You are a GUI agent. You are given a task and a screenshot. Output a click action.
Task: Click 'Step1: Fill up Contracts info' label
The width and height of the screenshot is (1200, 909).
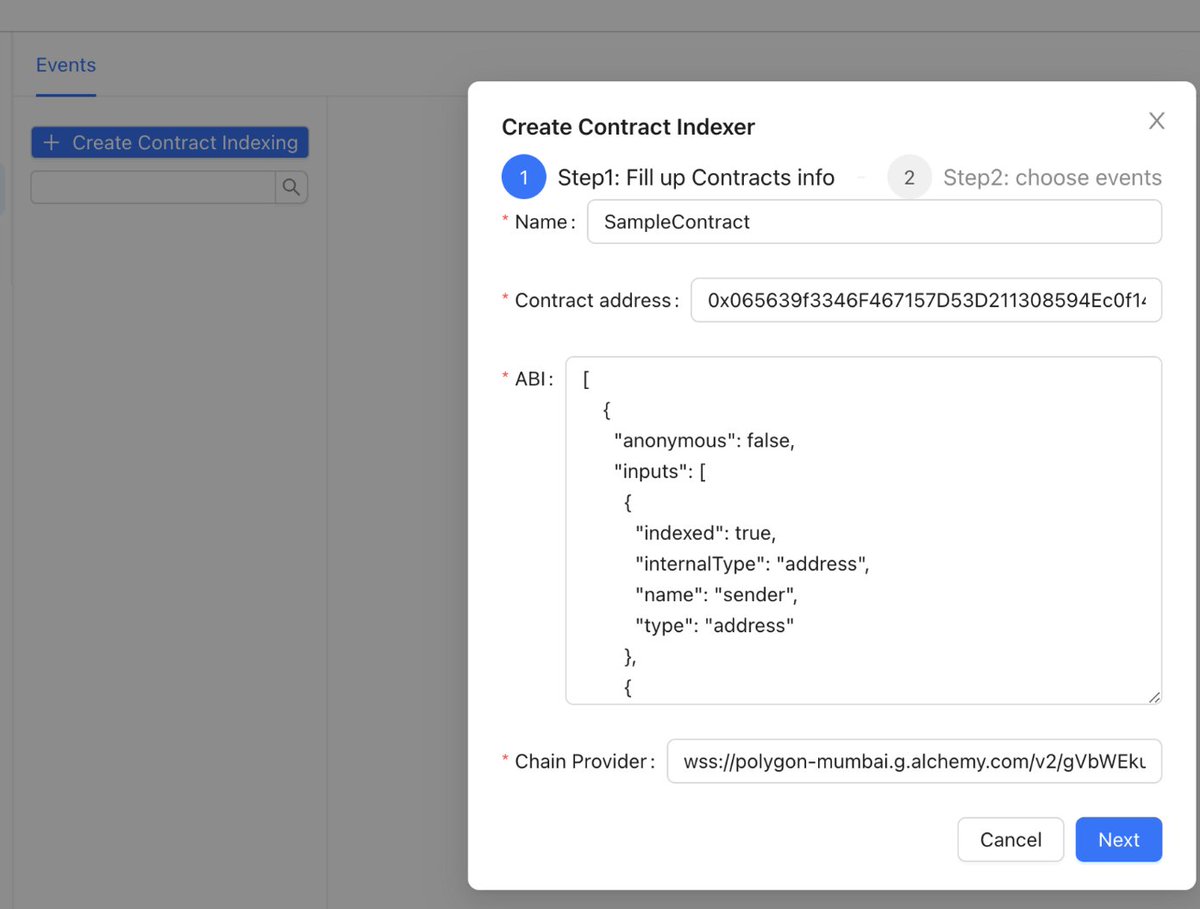pos(696,178)
